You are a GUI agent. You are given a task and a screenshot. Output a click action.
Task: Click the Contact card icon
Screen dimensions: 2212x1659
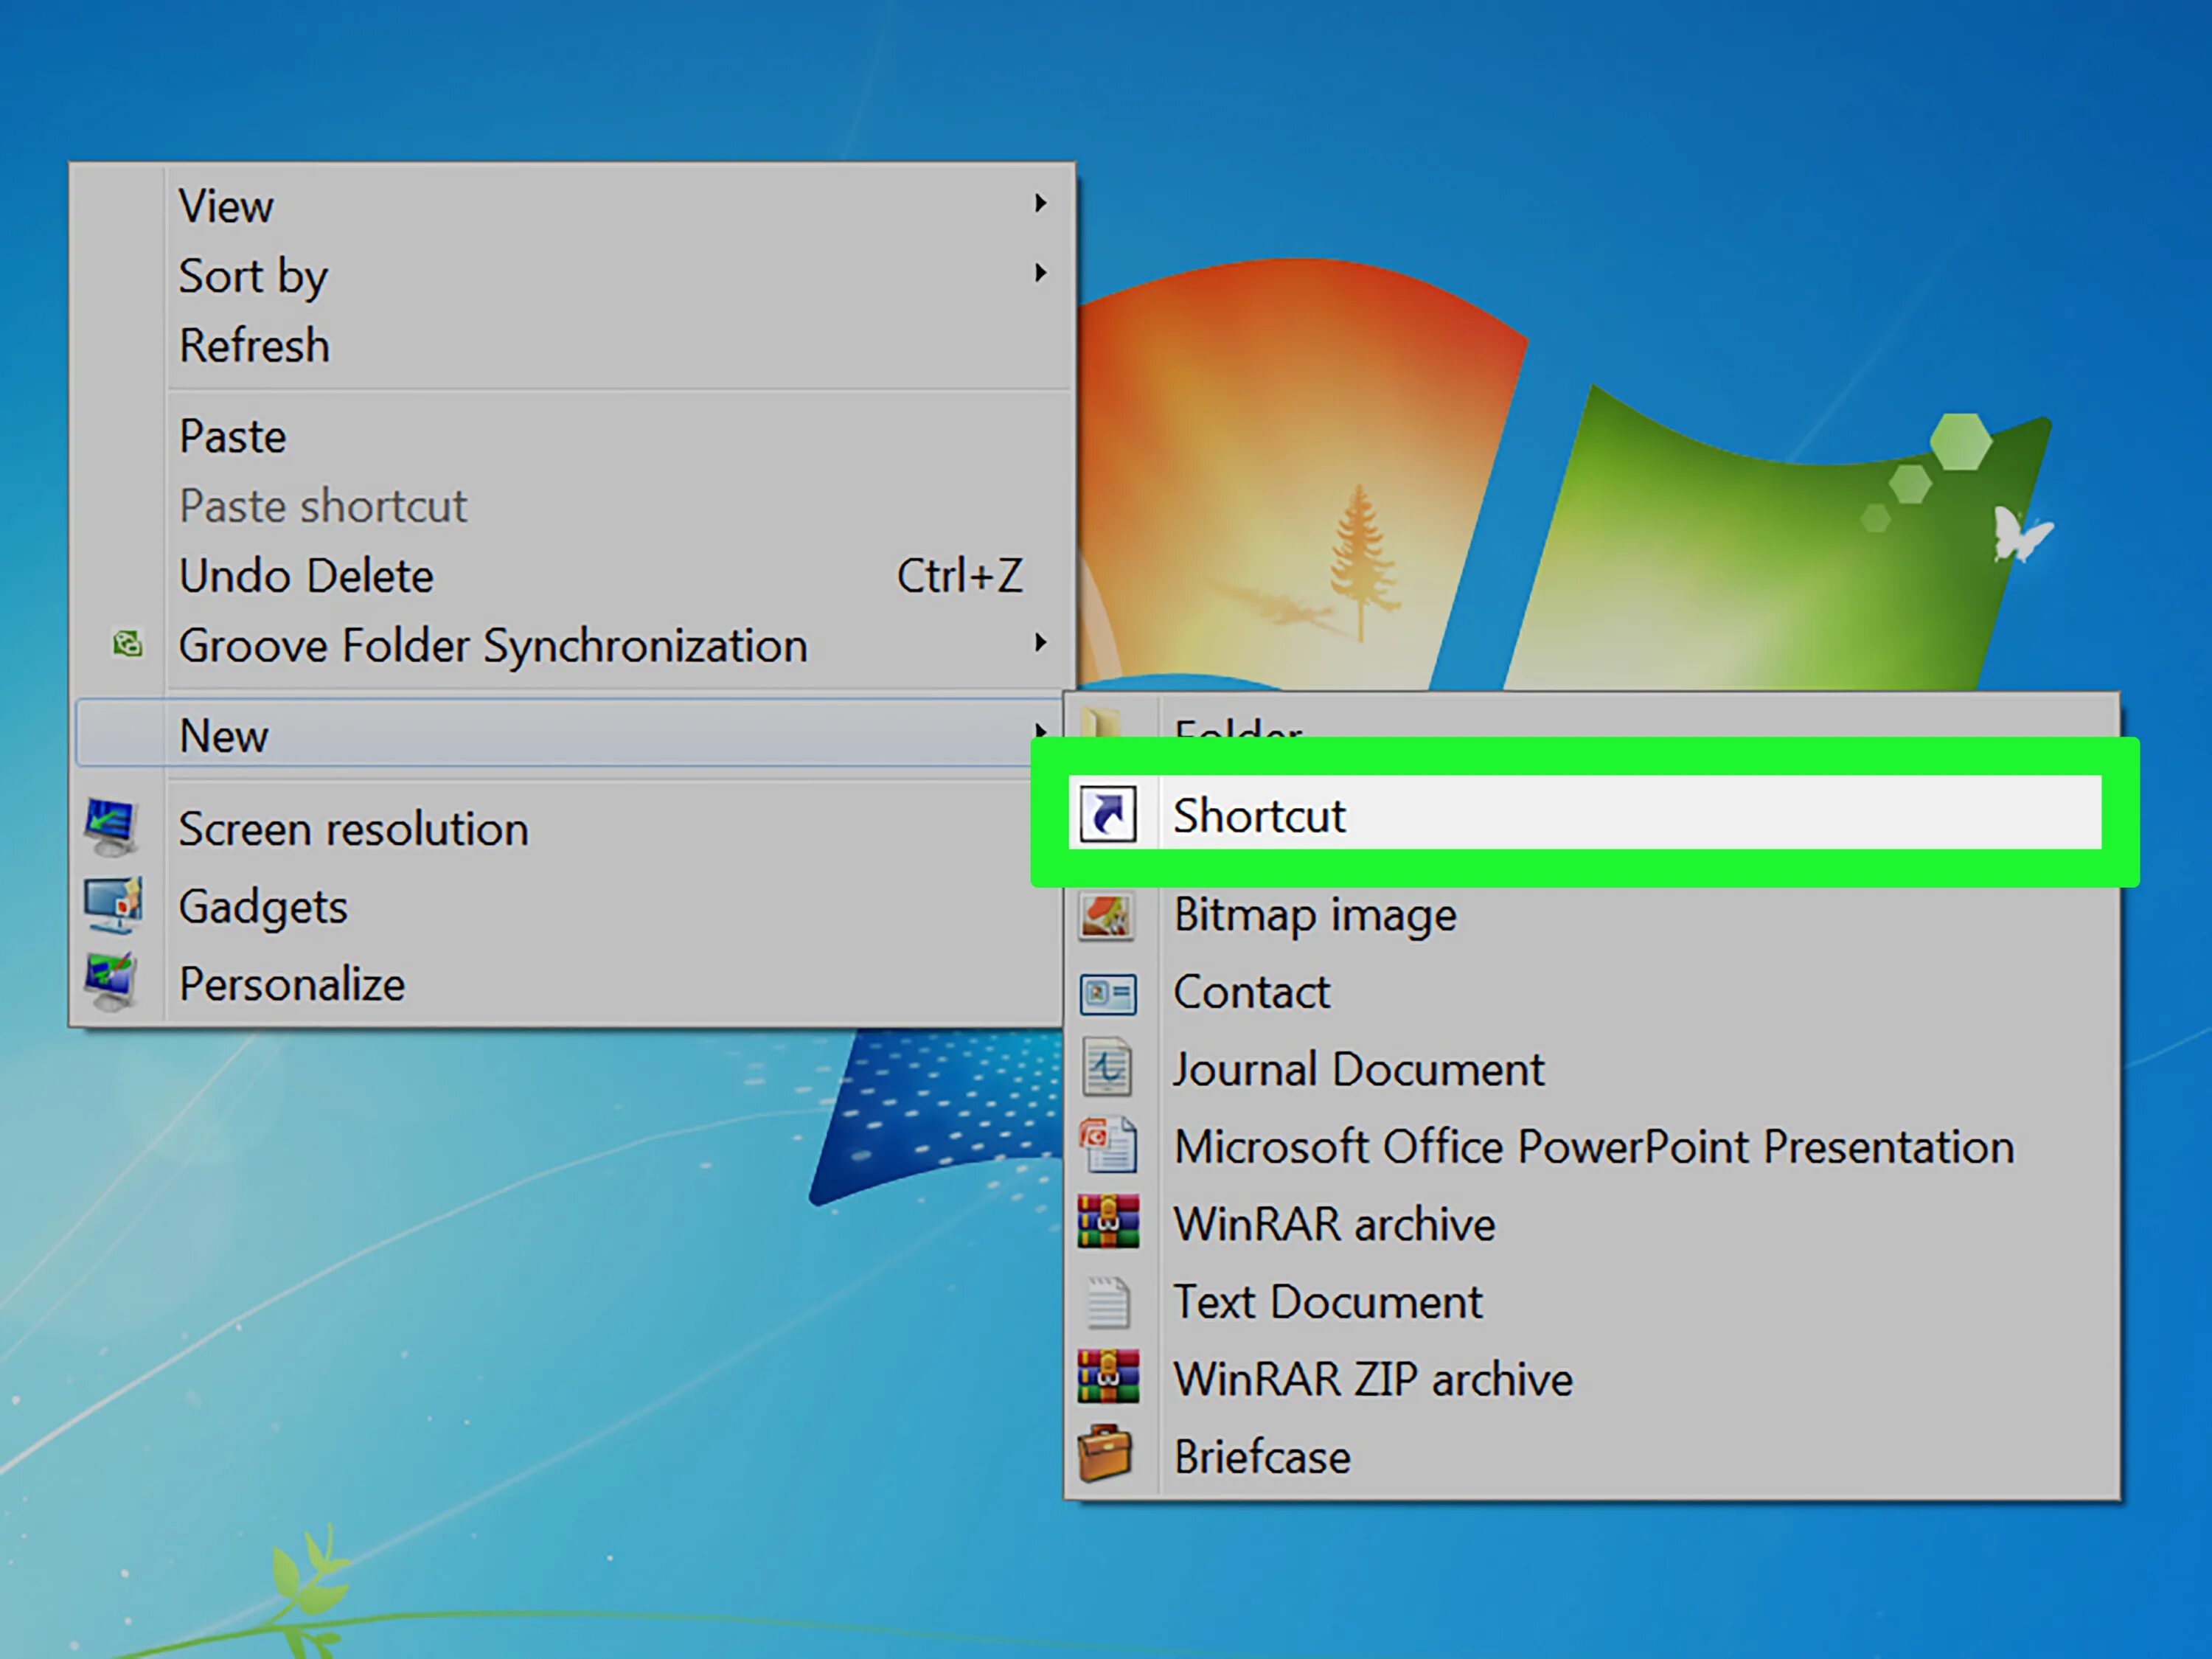tap(1109, 991)
